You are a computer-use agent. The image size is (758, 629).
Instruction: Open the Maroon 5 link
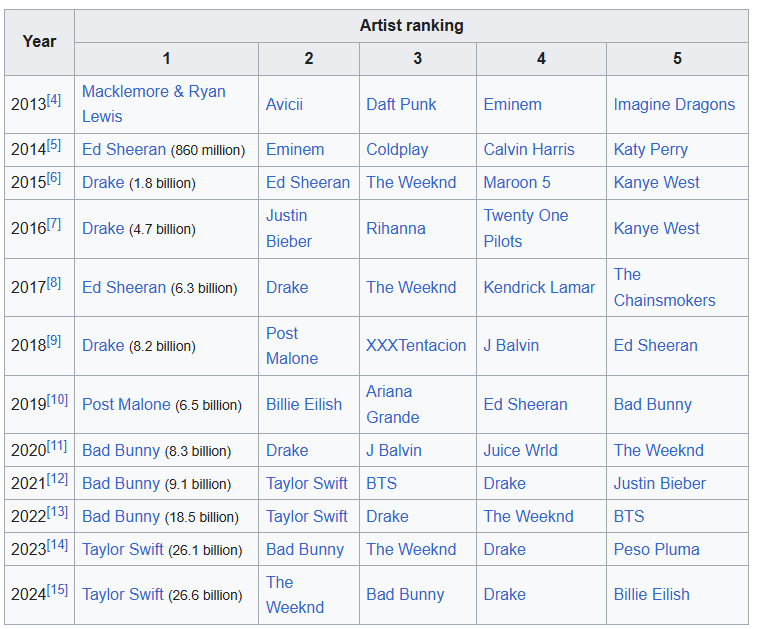click(x=517, y=183)
